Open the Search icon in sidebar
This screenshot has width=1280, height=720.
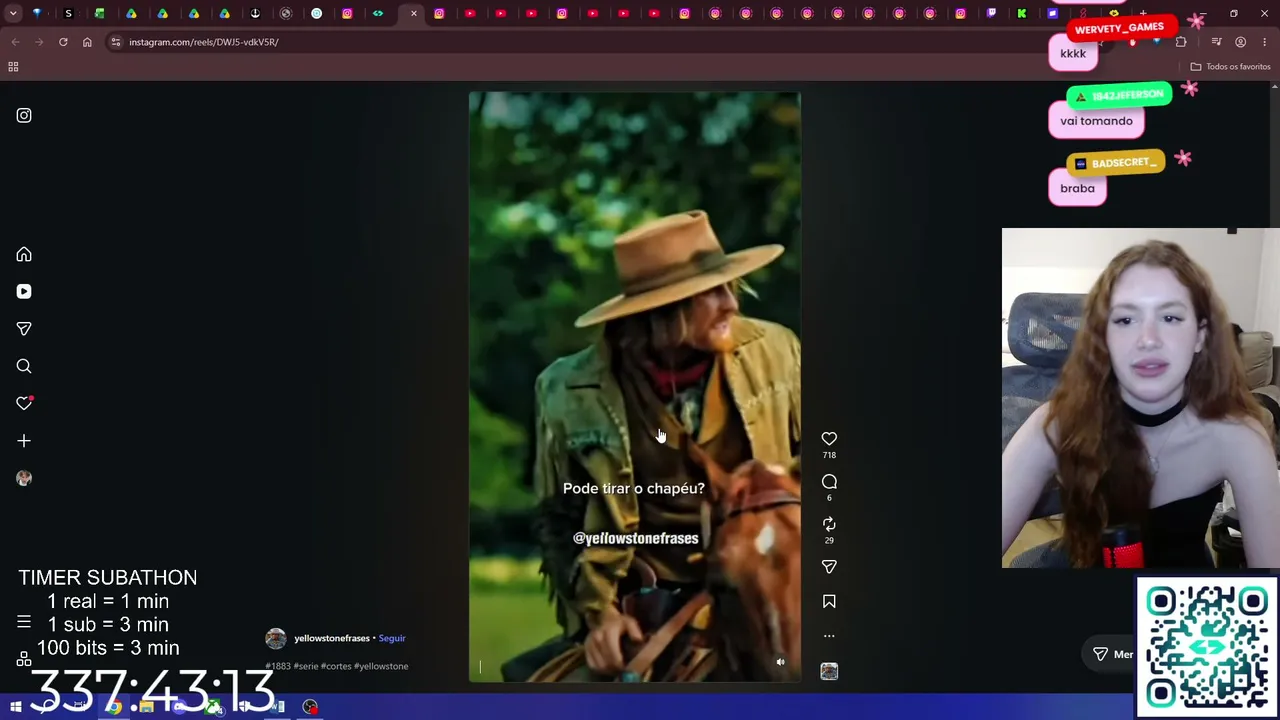pyautogui.click(x=24, y=366)
